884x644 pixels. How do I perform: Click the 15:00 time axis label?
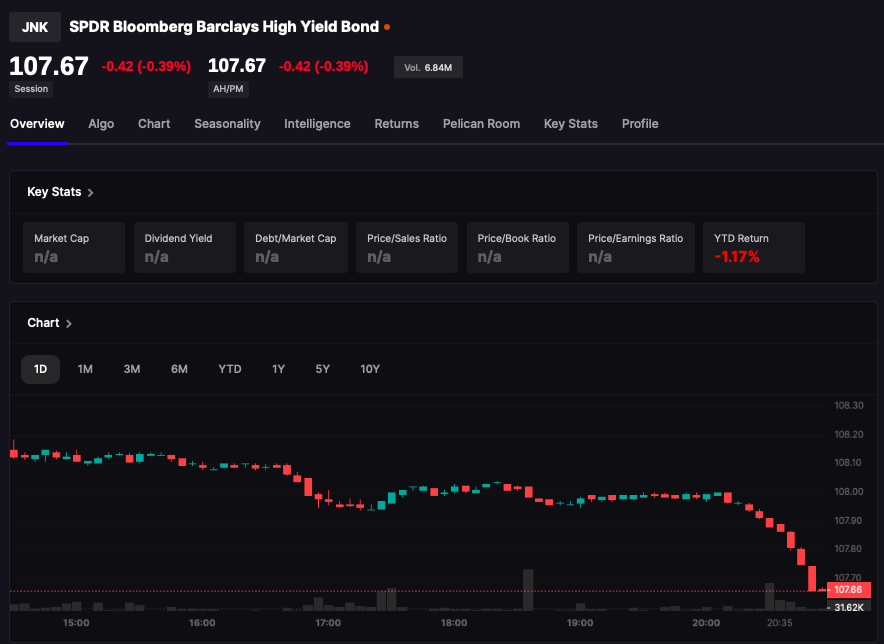pyautogui.click(x=76, y=623)
